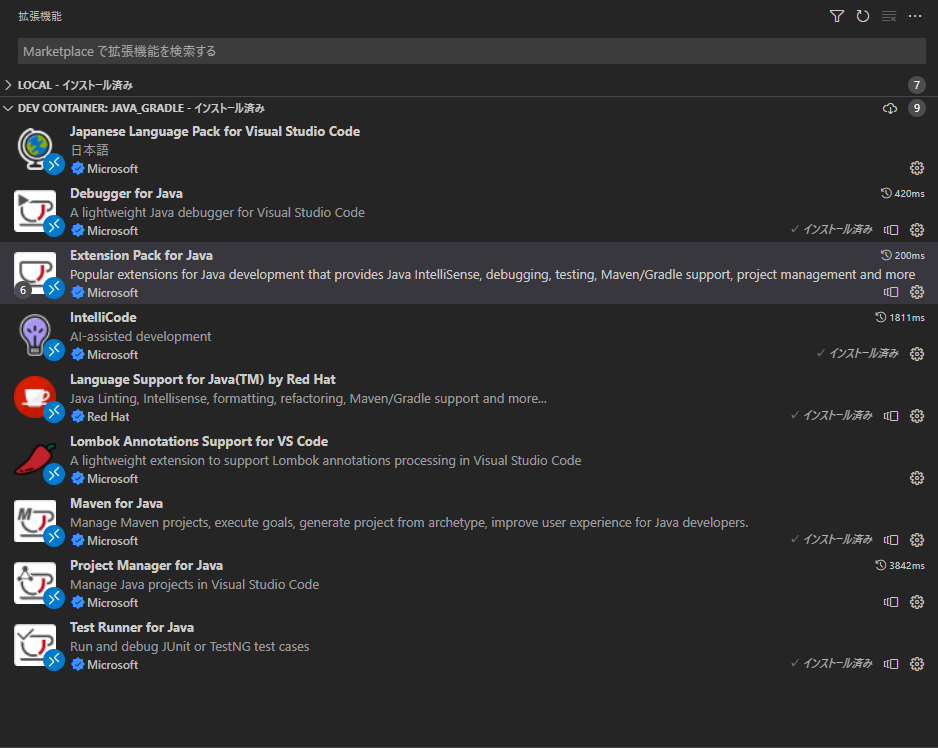Open gear menu for IntelliCode
The width and height of the screenshot is (938, 748).
(x=917, y=354)
